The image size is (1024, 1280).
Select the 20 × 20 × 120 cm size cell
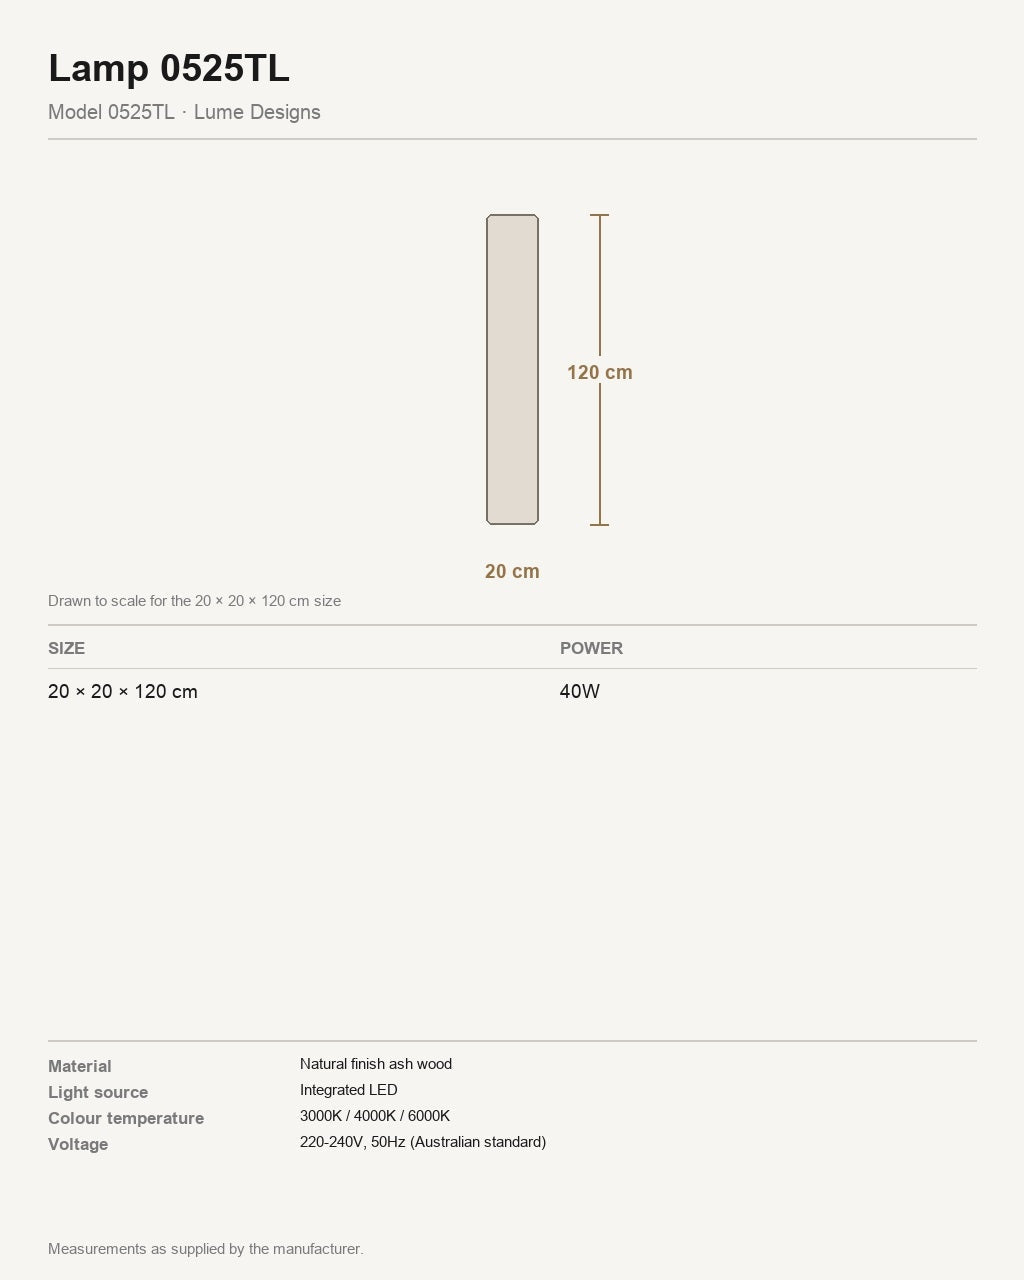[x=123, y=691]
